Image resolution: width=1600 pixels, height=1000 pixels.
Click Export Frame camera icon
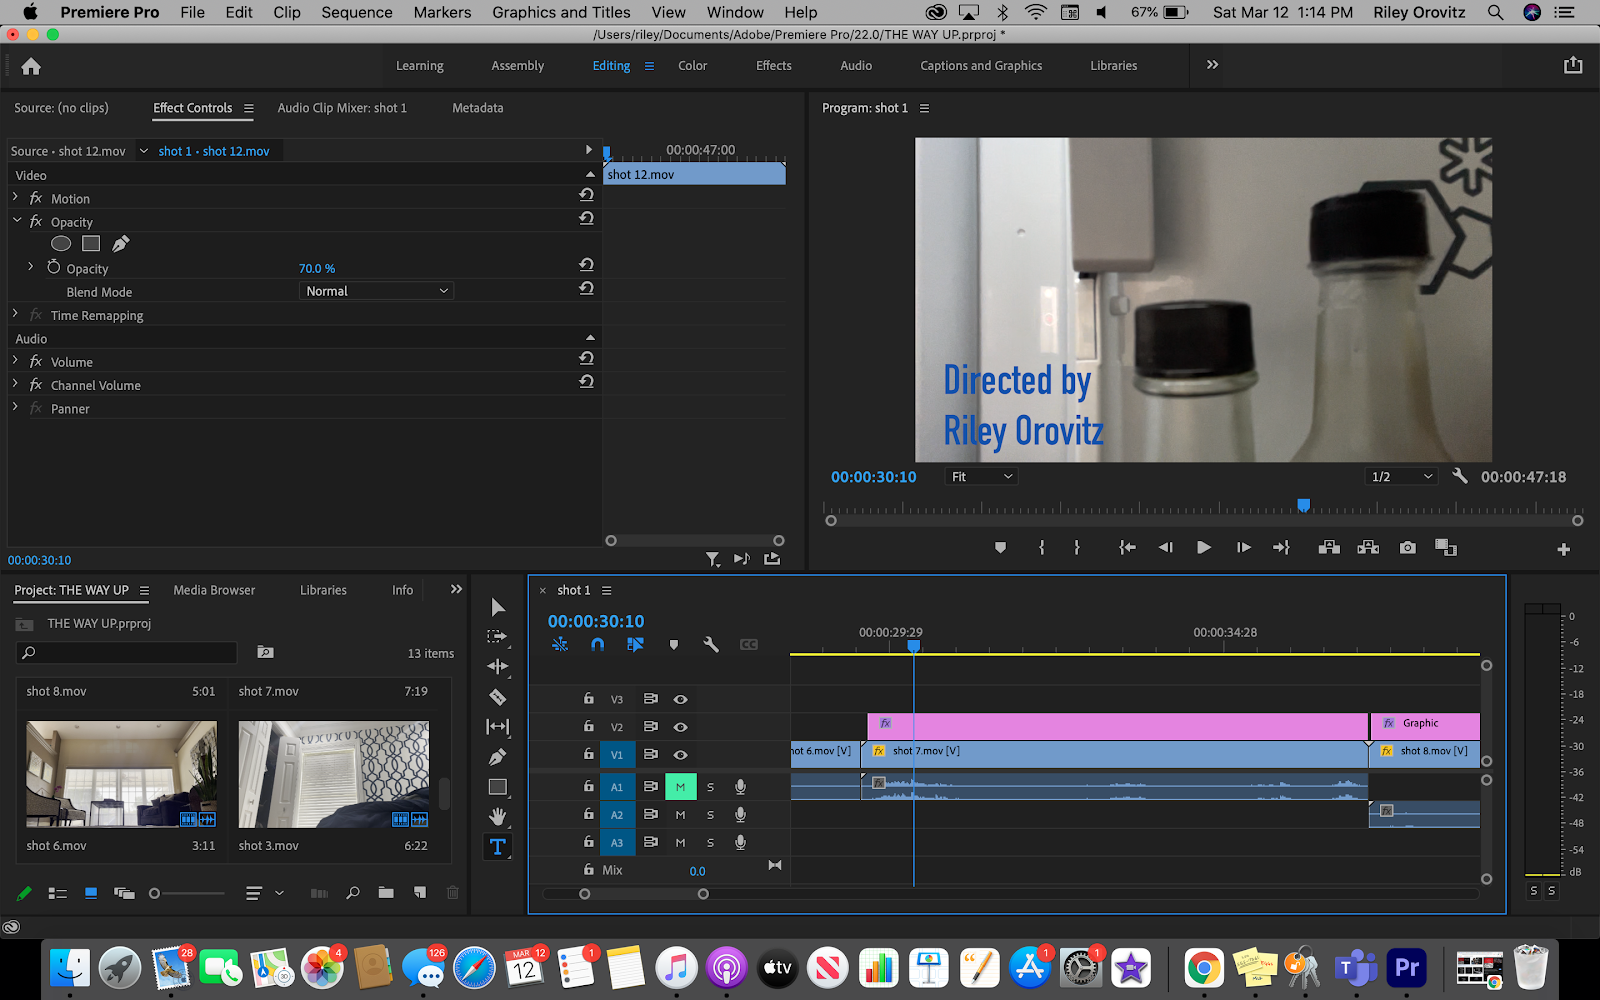tap(1407, 547)
